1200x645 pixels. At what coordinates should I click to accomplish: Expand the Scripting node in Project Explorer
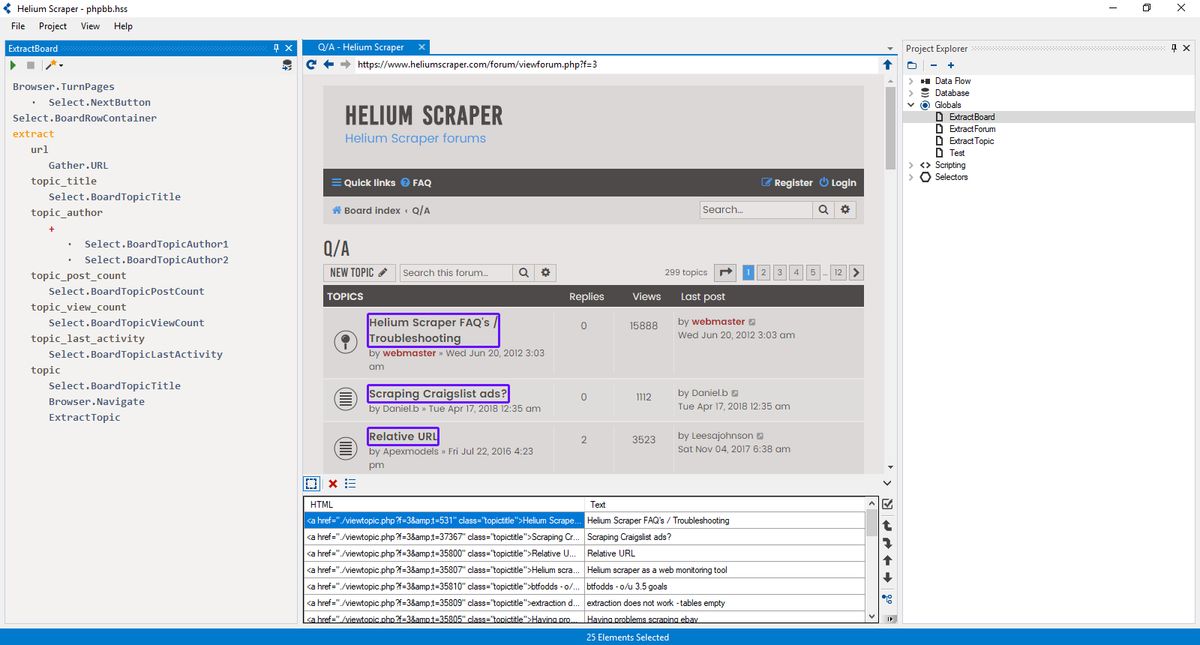(910, 165)
